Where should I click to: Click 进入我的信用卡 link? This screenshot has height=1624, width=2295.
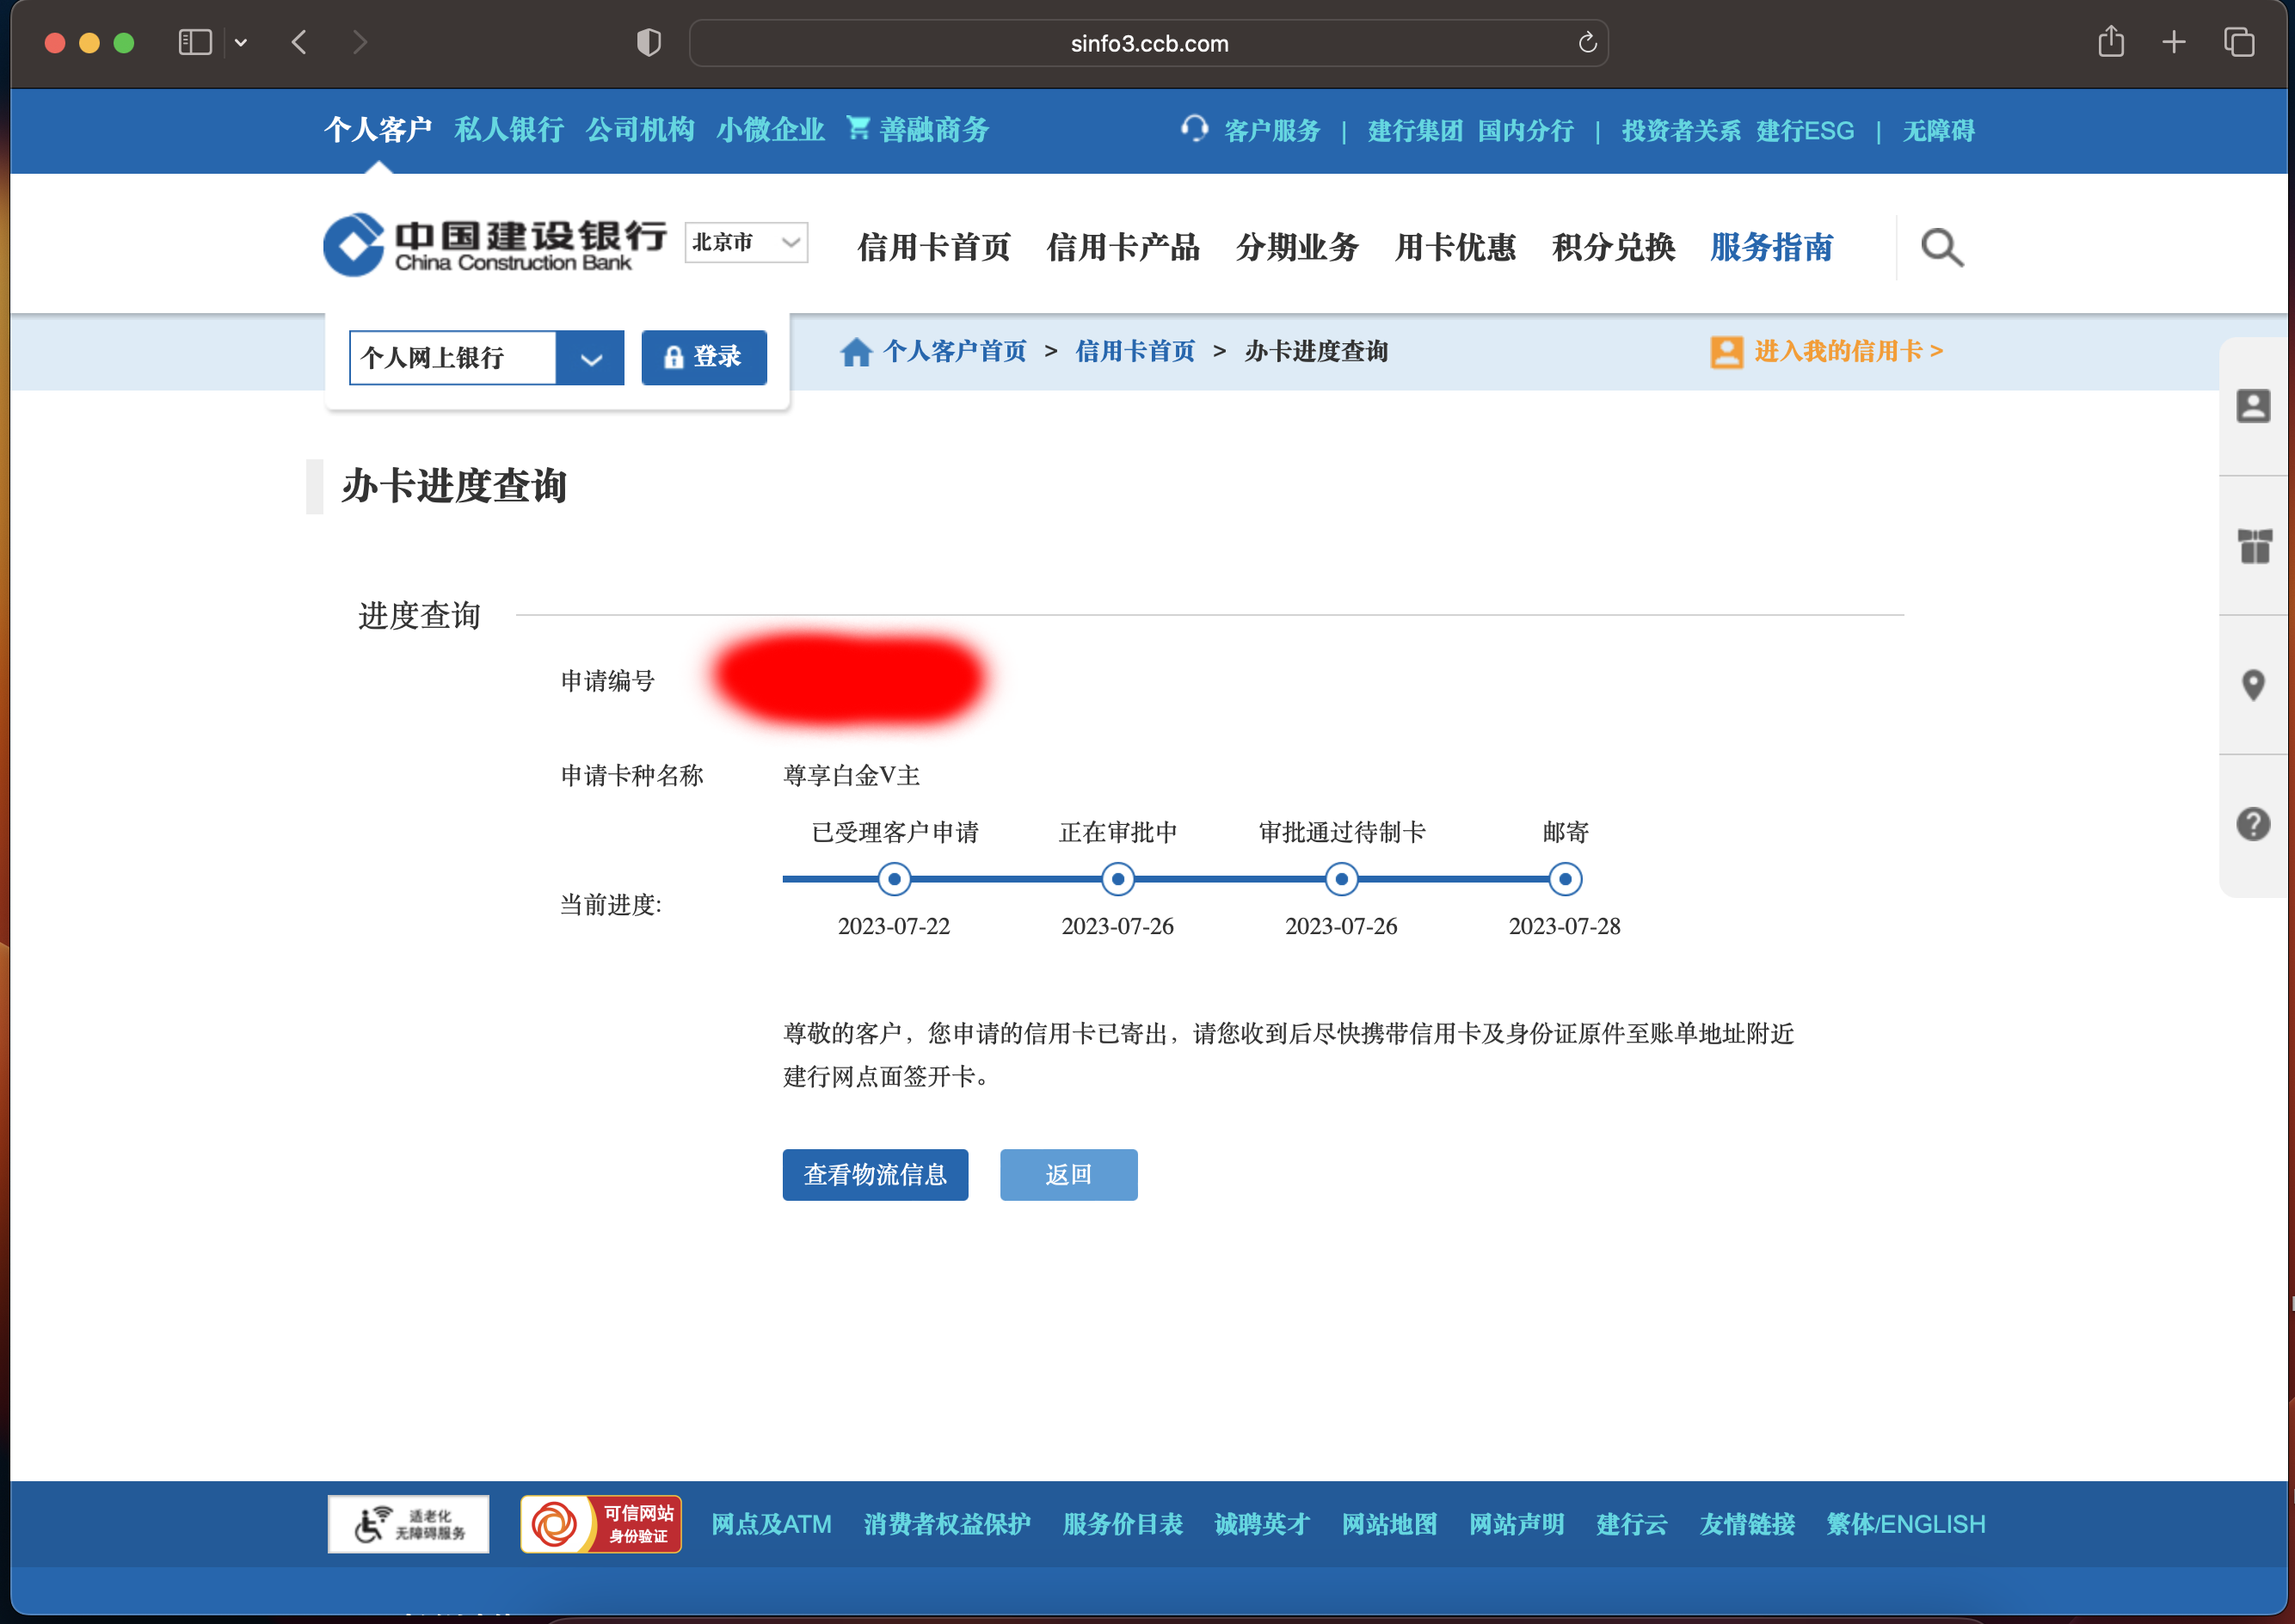(1848, 351)
